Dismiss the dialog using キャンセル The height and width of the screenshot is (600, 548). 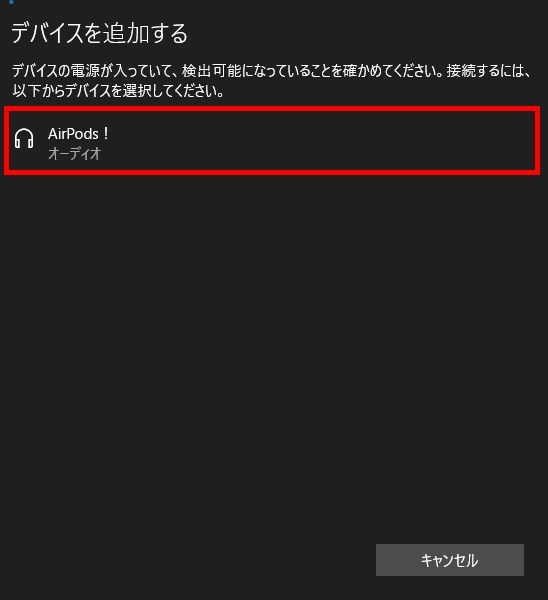pos(450,560)
